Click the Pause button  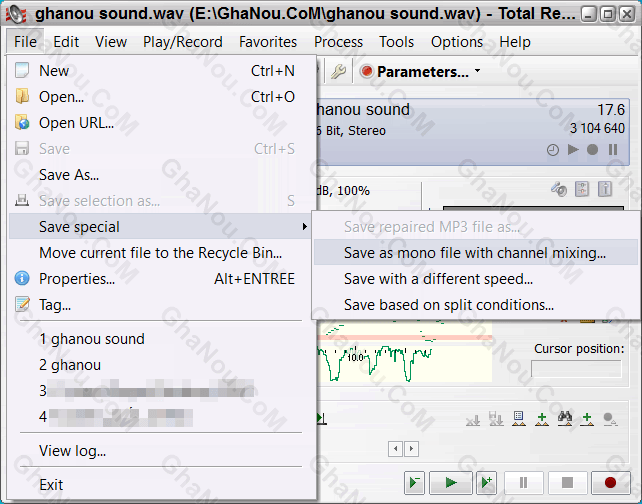(524, 483)
